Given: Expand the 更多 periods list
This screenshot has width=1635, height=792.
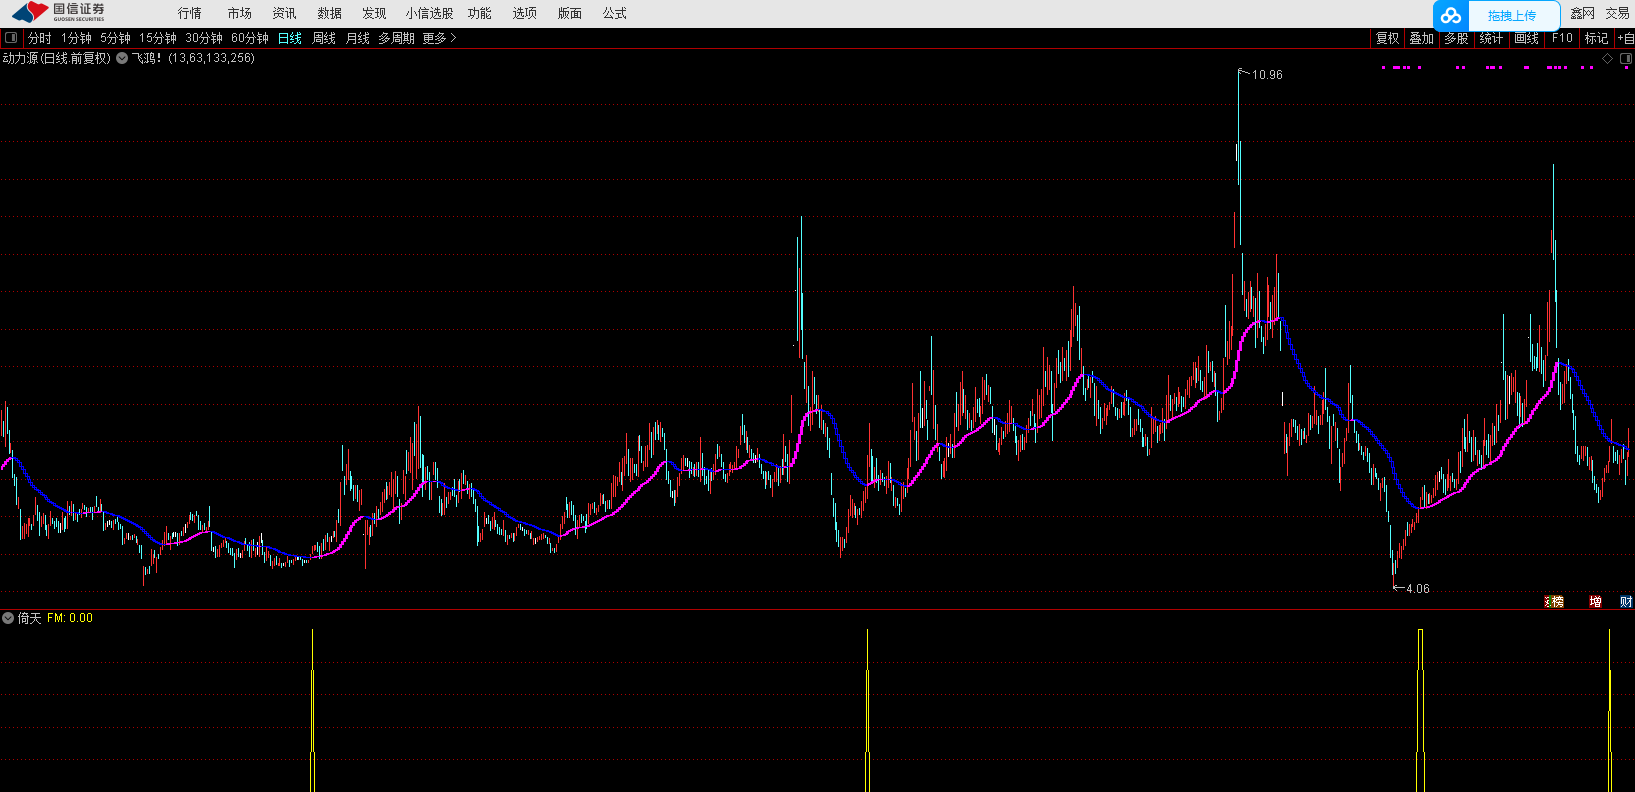Looking at the screenshot, I should pos(439,38).
